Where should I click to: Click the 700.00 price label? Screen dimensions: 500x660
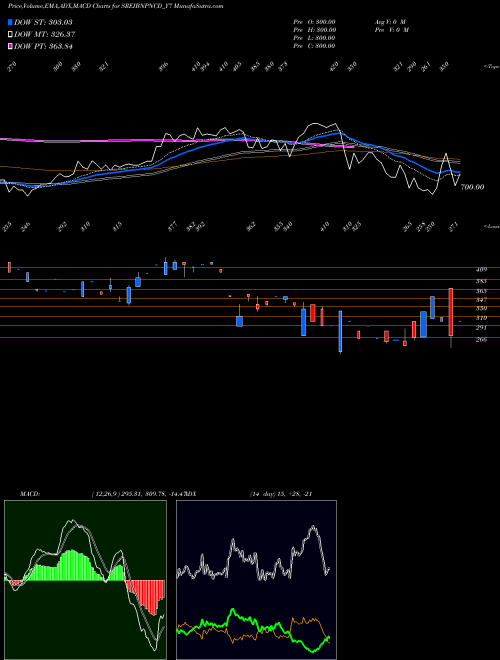click(472, 187)
